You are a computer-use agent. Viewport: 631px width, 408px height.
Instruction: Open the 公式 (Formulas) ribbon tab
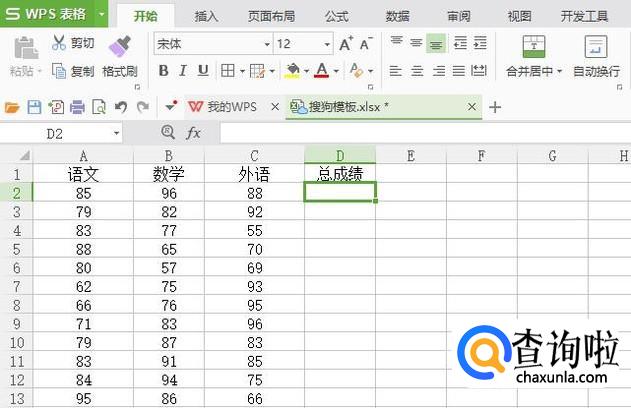[336, 16]
